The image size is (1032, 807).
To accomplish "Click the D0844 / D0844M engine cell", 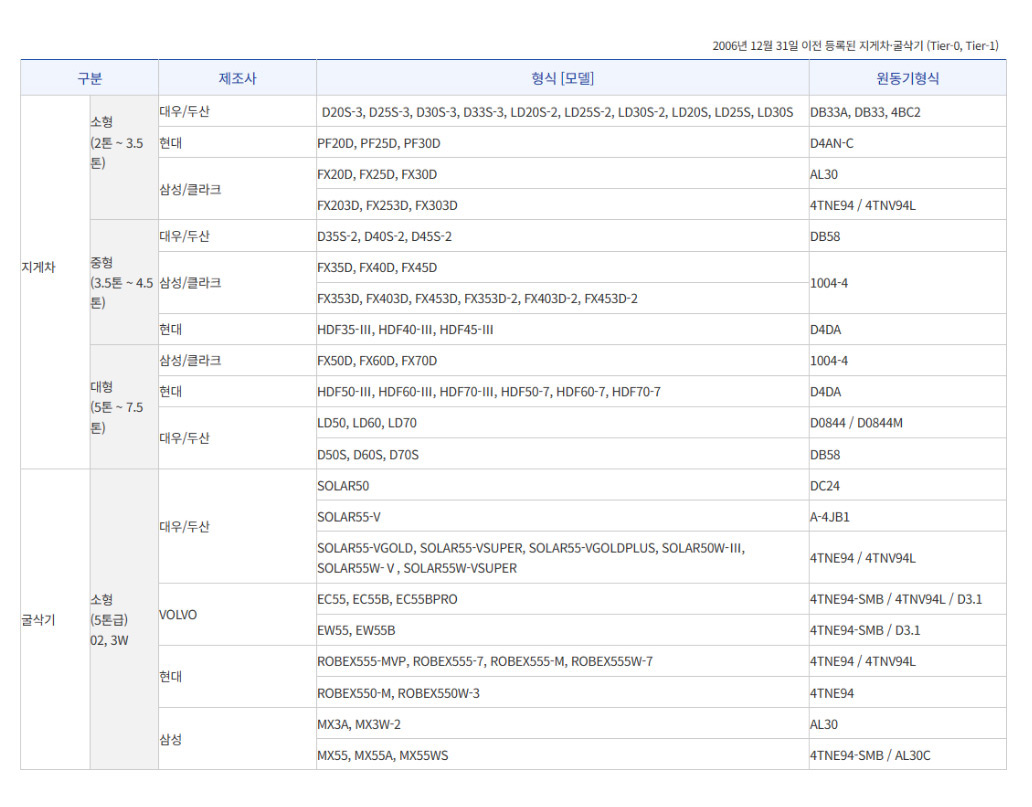I will [x=908, y=423].
